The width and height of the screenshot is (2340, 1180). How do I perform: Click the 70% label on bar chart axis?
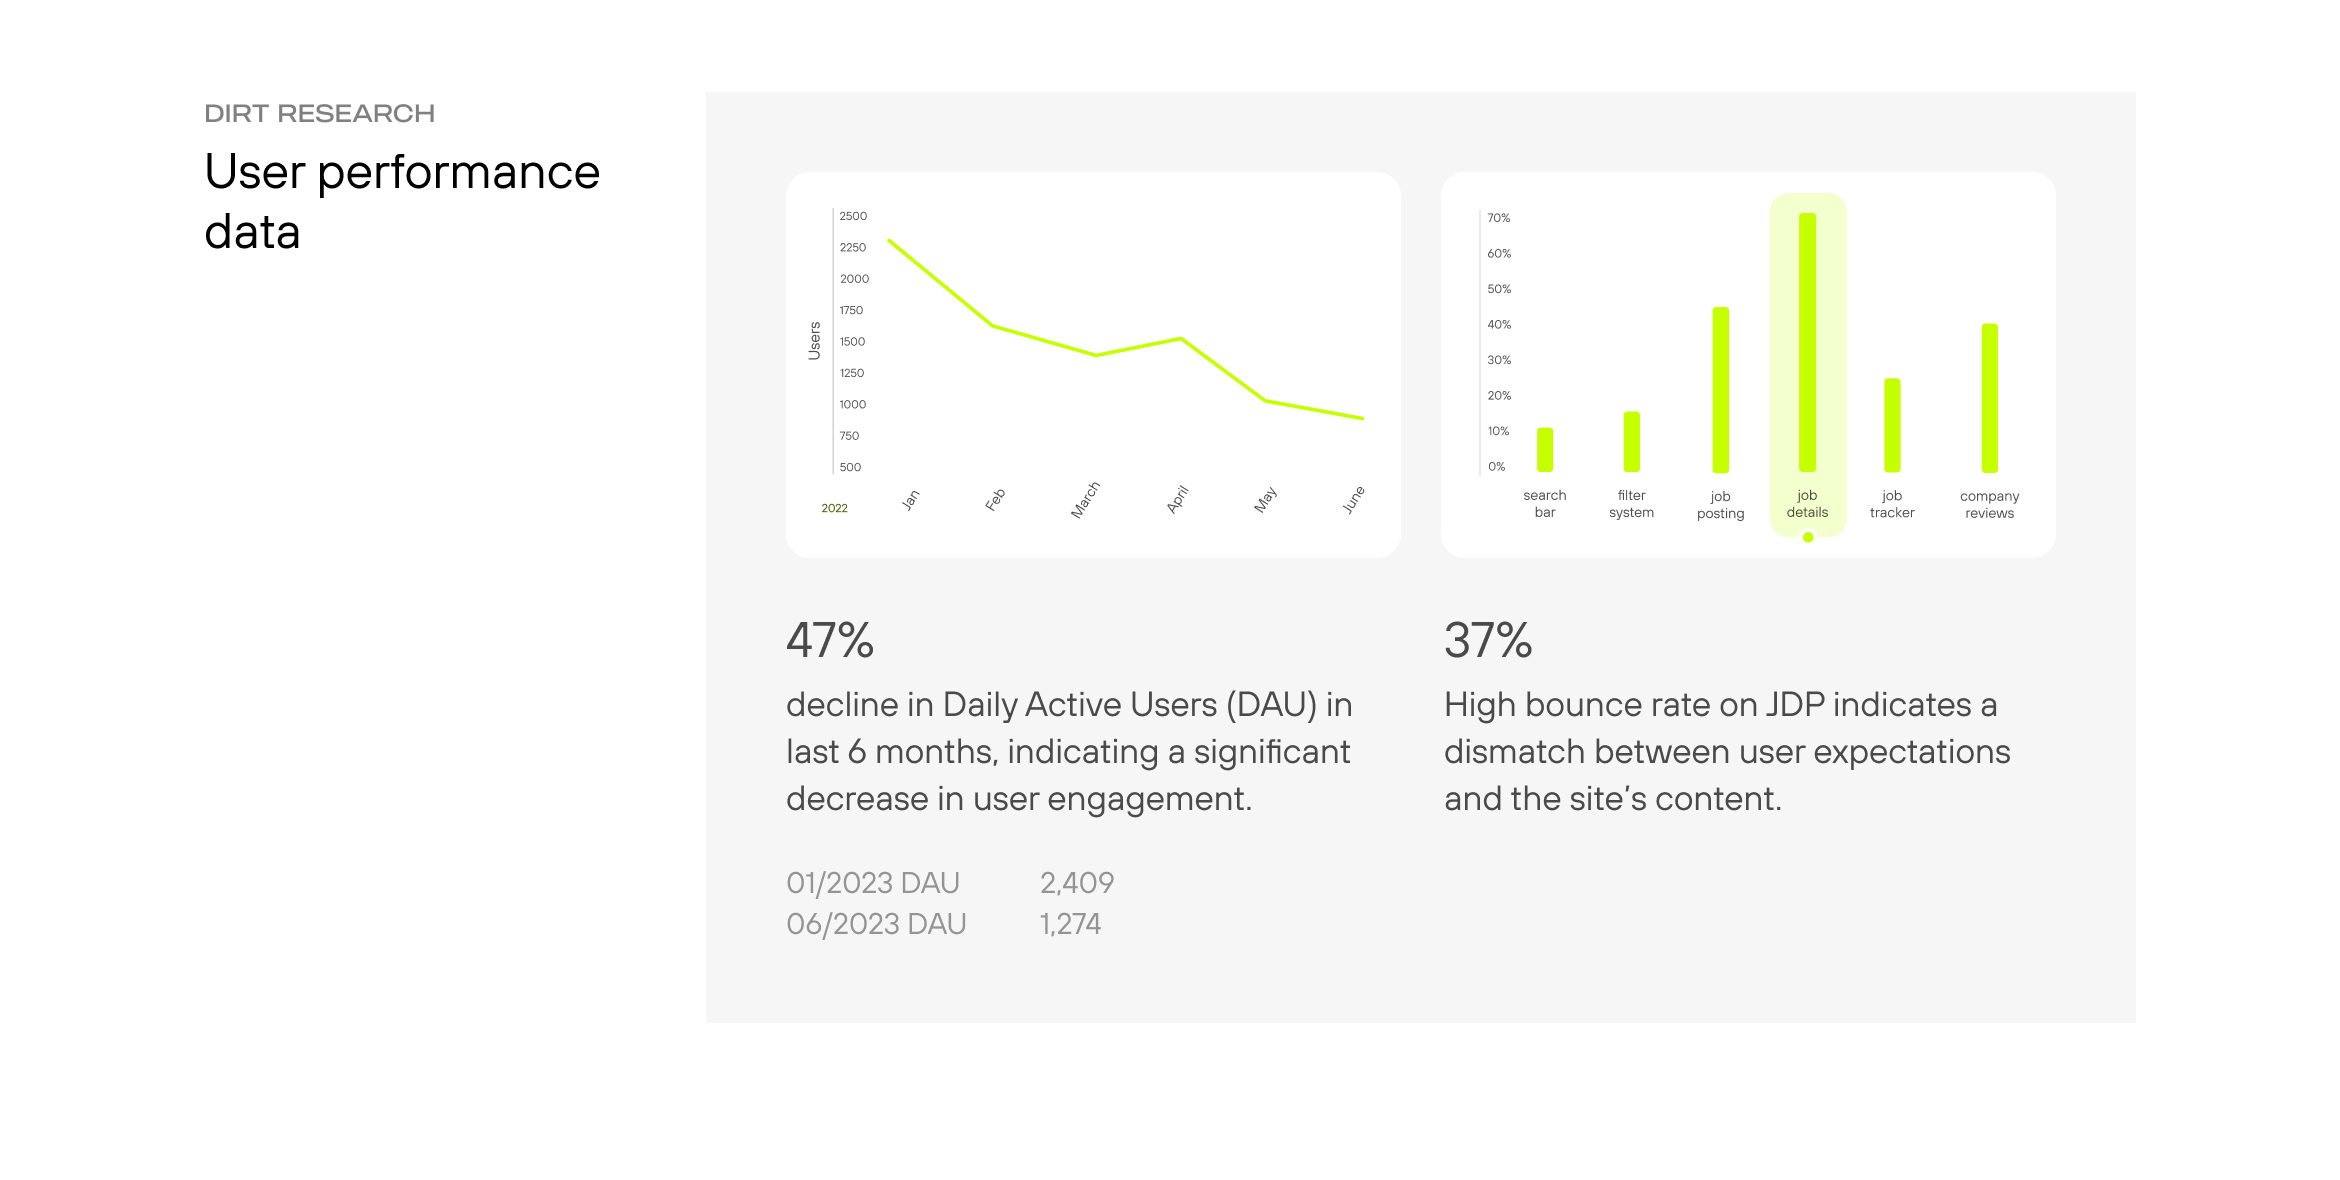1498,218
